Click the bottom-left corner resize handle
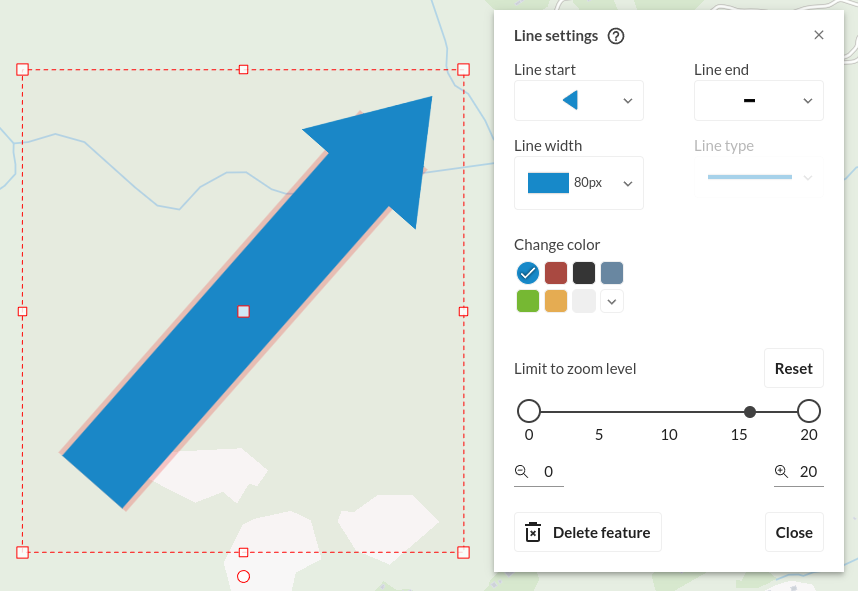The width and height of the screenshot is (858, 591). [x=23, y=552]
